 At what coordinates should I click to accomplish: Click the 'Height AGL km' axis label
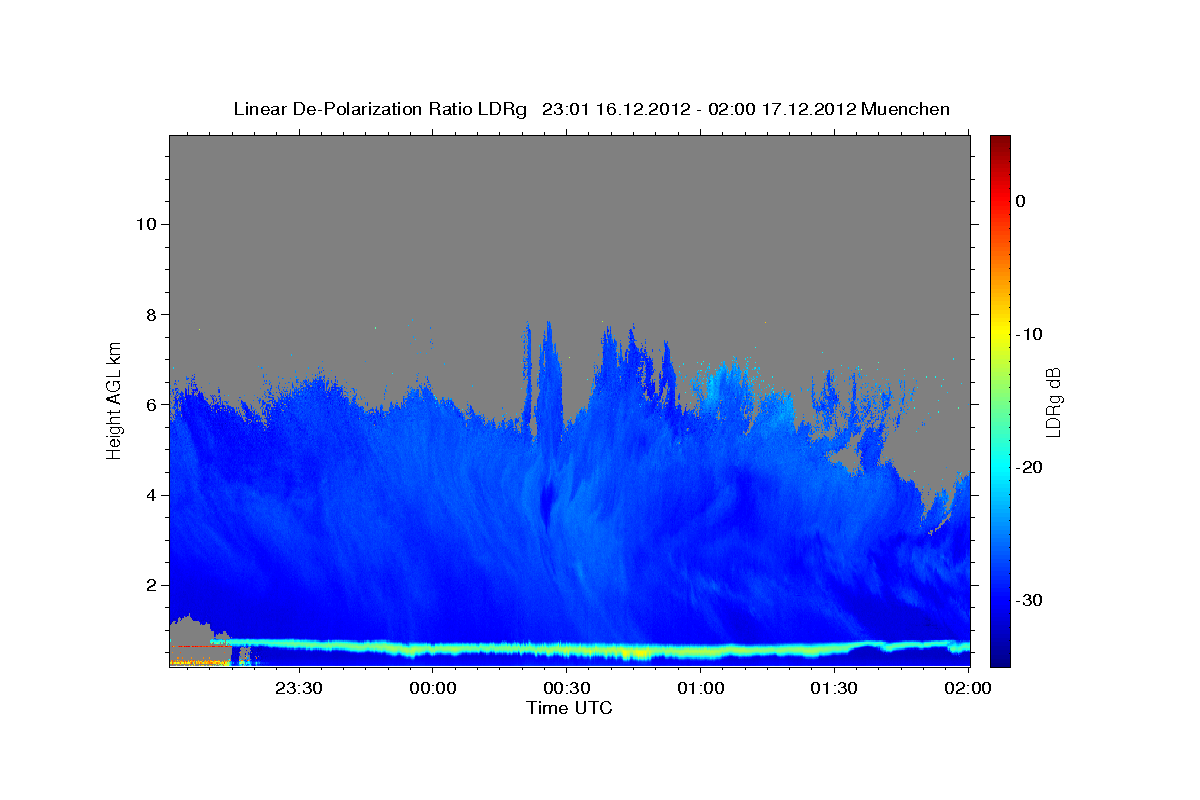[x=115, y=400]
